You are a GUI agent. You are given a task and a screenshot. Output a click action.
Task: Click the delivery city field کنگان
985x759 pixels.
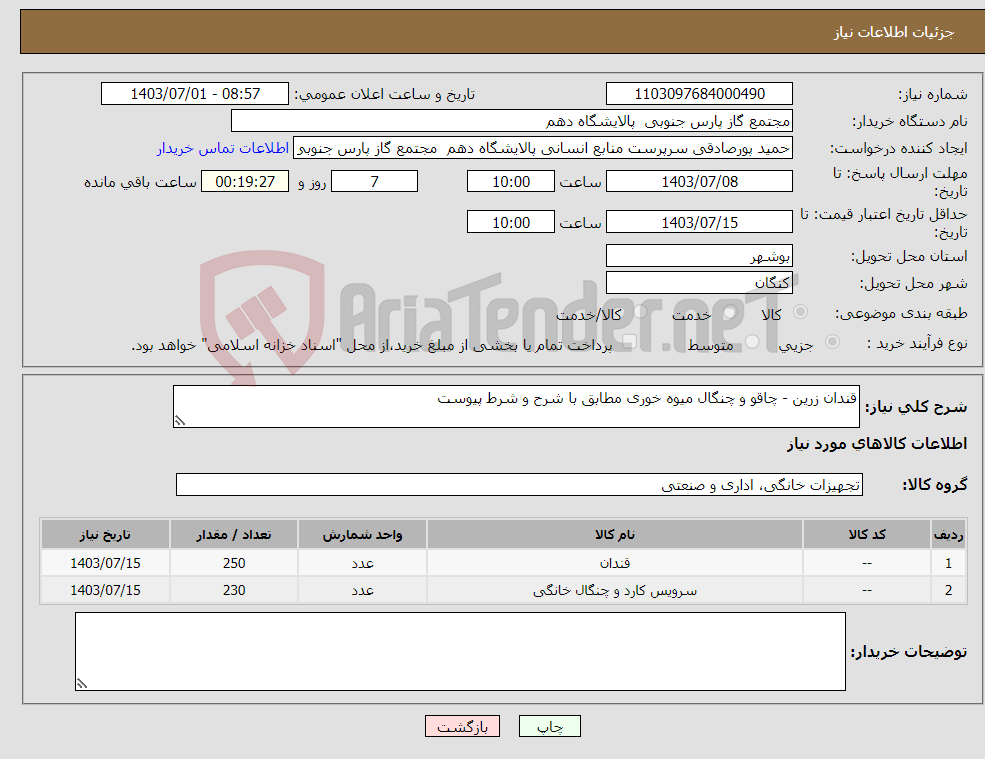699,283
